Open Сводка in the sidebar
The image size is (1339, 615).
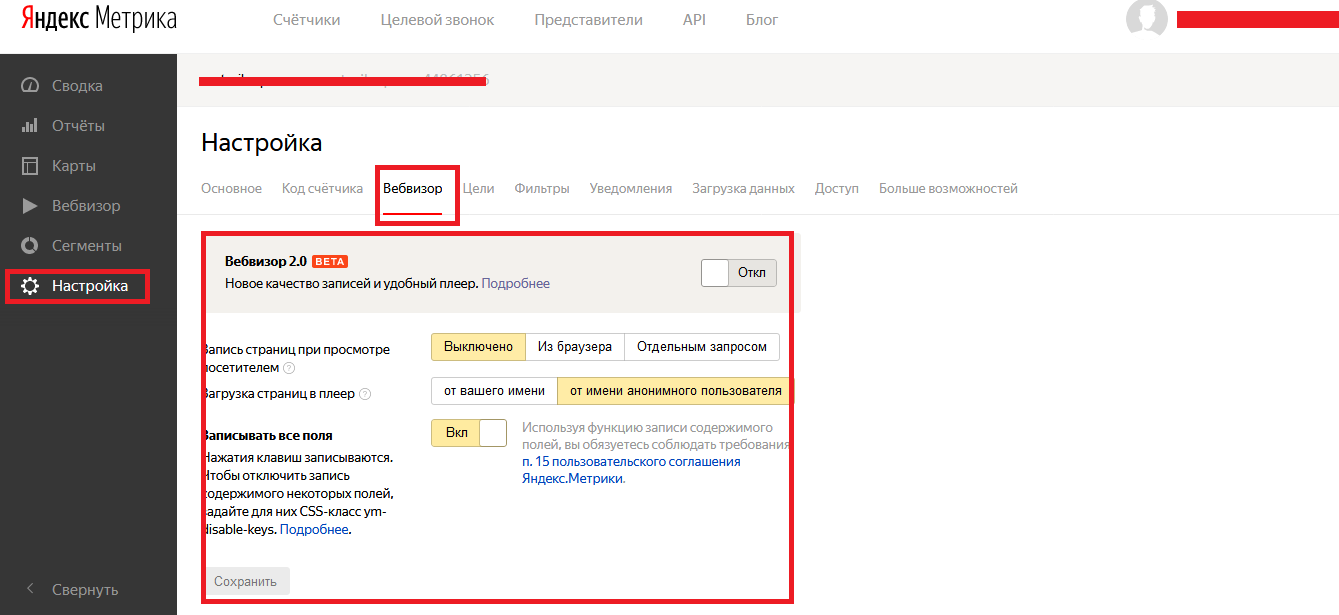(77, 86)
